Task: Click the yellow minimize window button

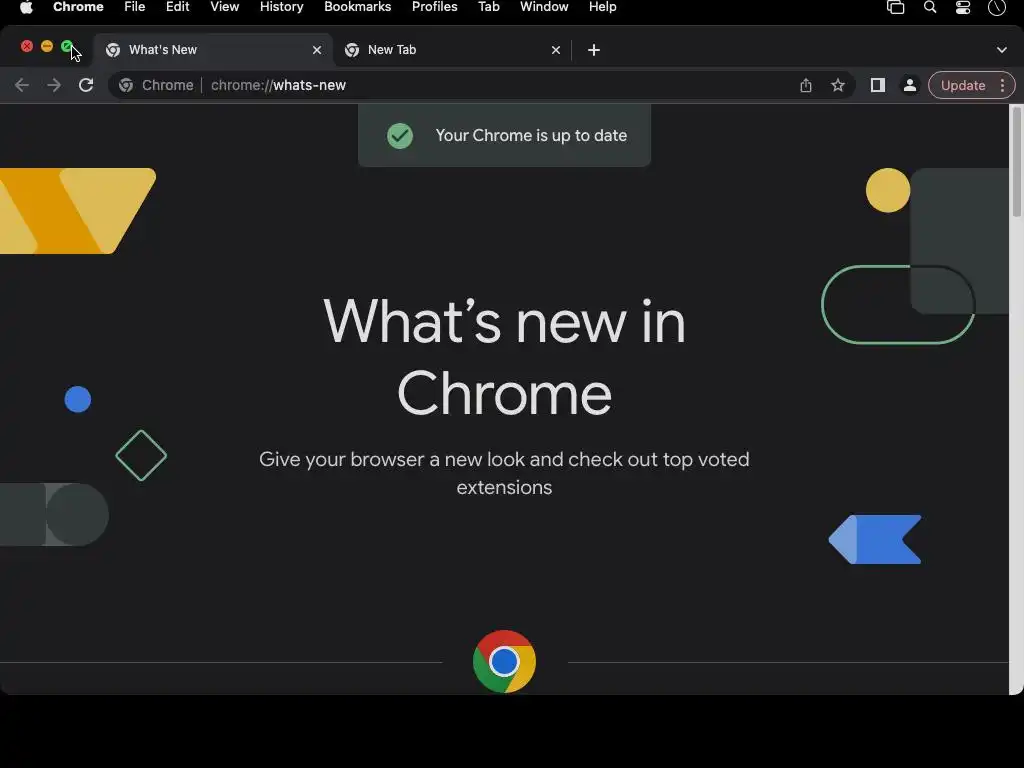Action: click(x=47, y=46)
